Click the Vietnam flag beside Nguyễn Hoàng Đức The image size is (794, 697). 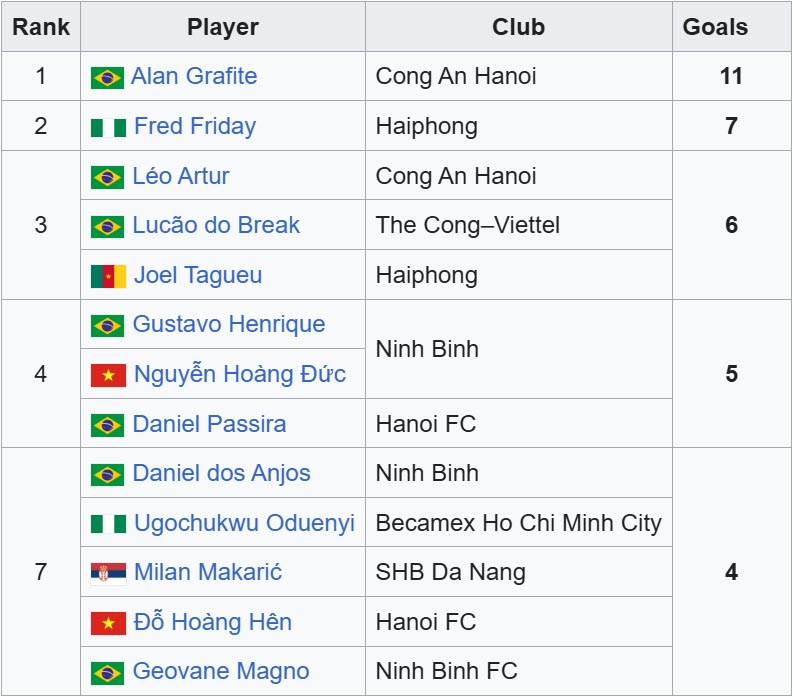coord(108,375)
